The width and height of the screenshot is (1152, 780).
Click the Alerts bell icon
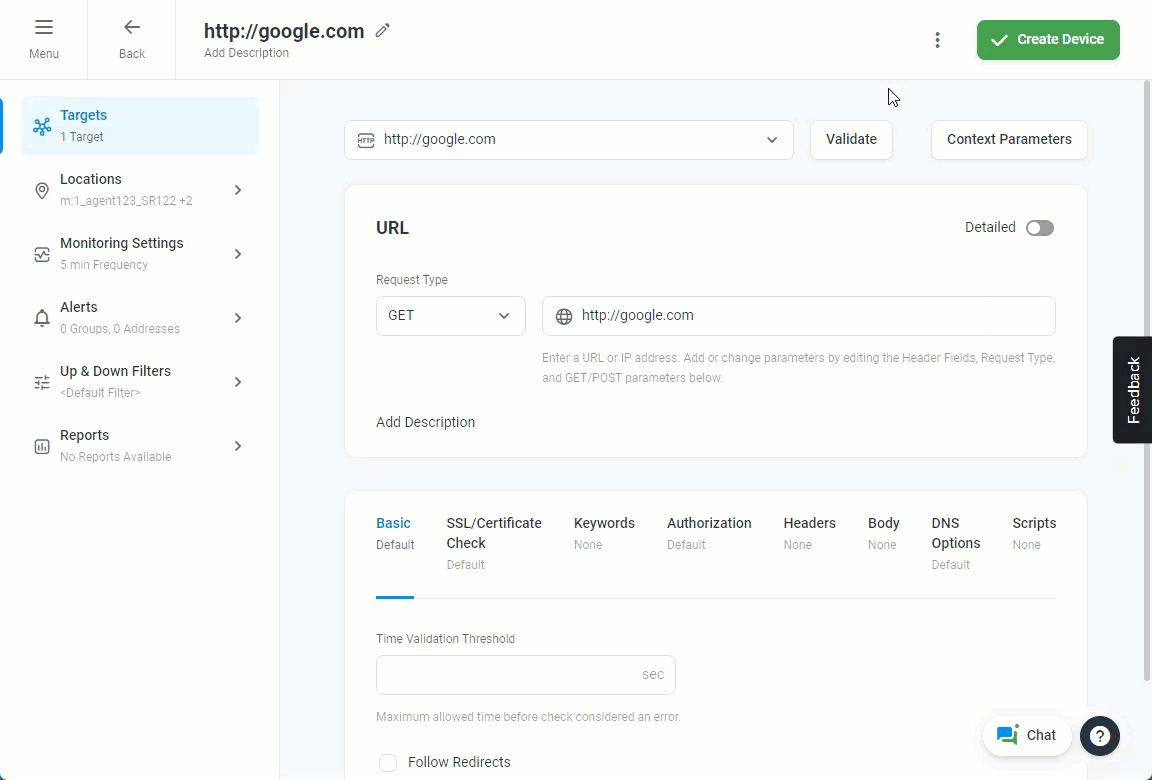pos(42,318)
